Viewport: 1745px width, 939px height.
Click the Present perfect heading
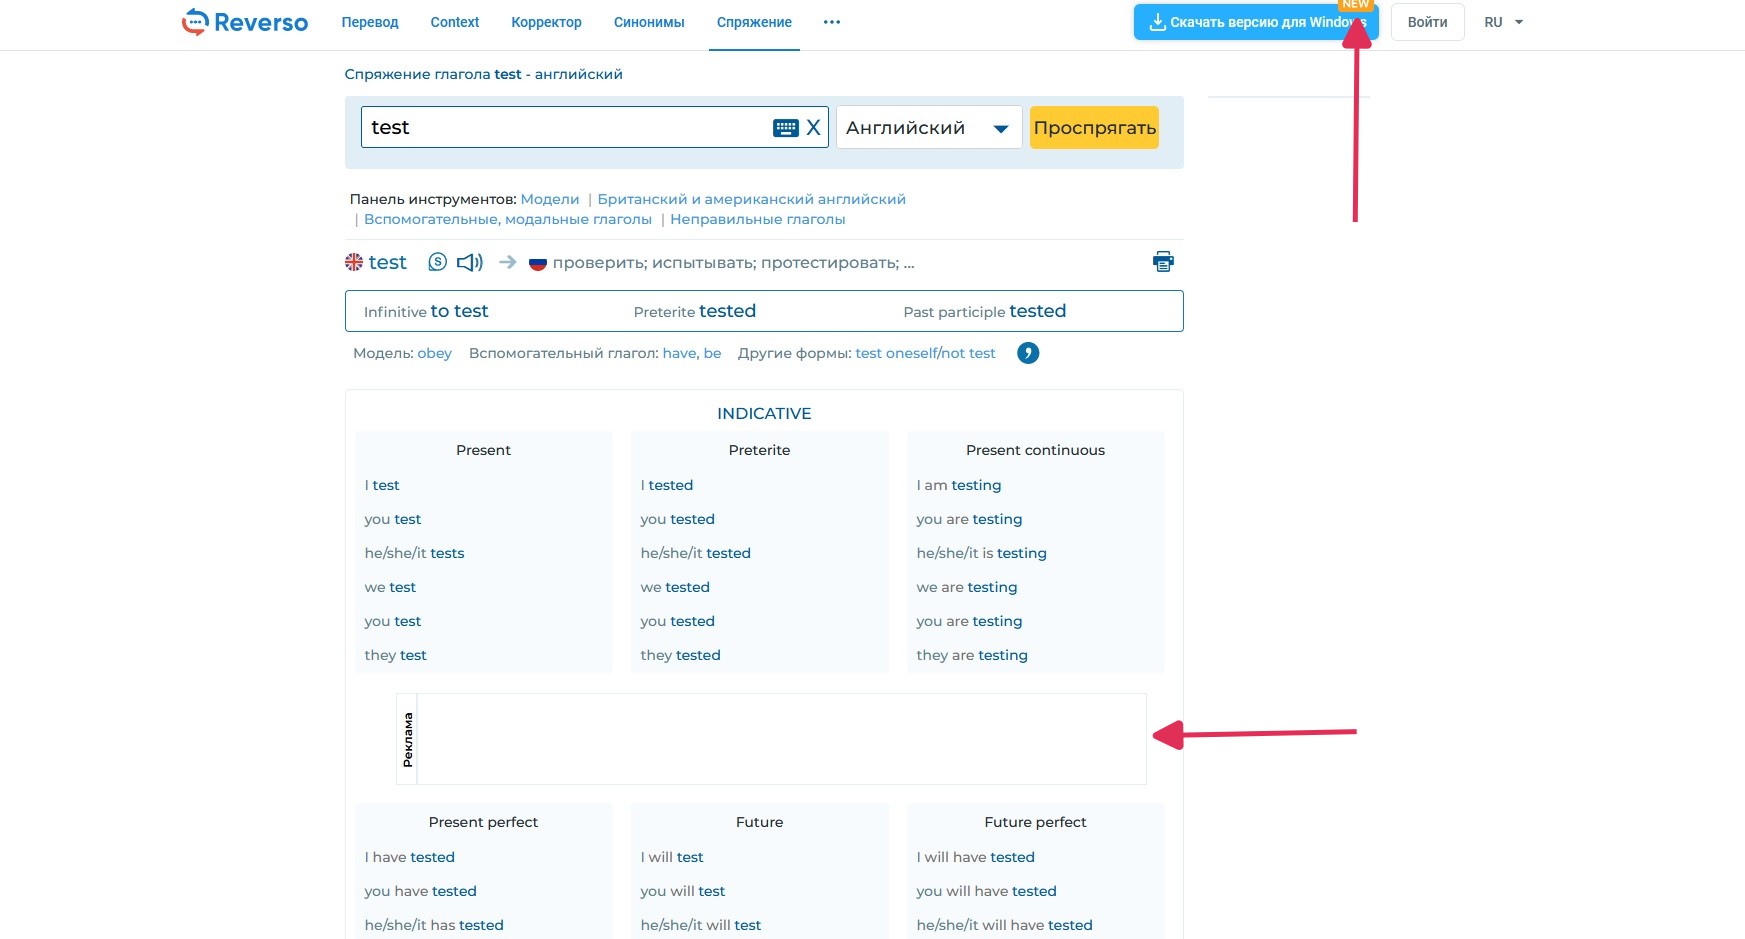[483, 822]
